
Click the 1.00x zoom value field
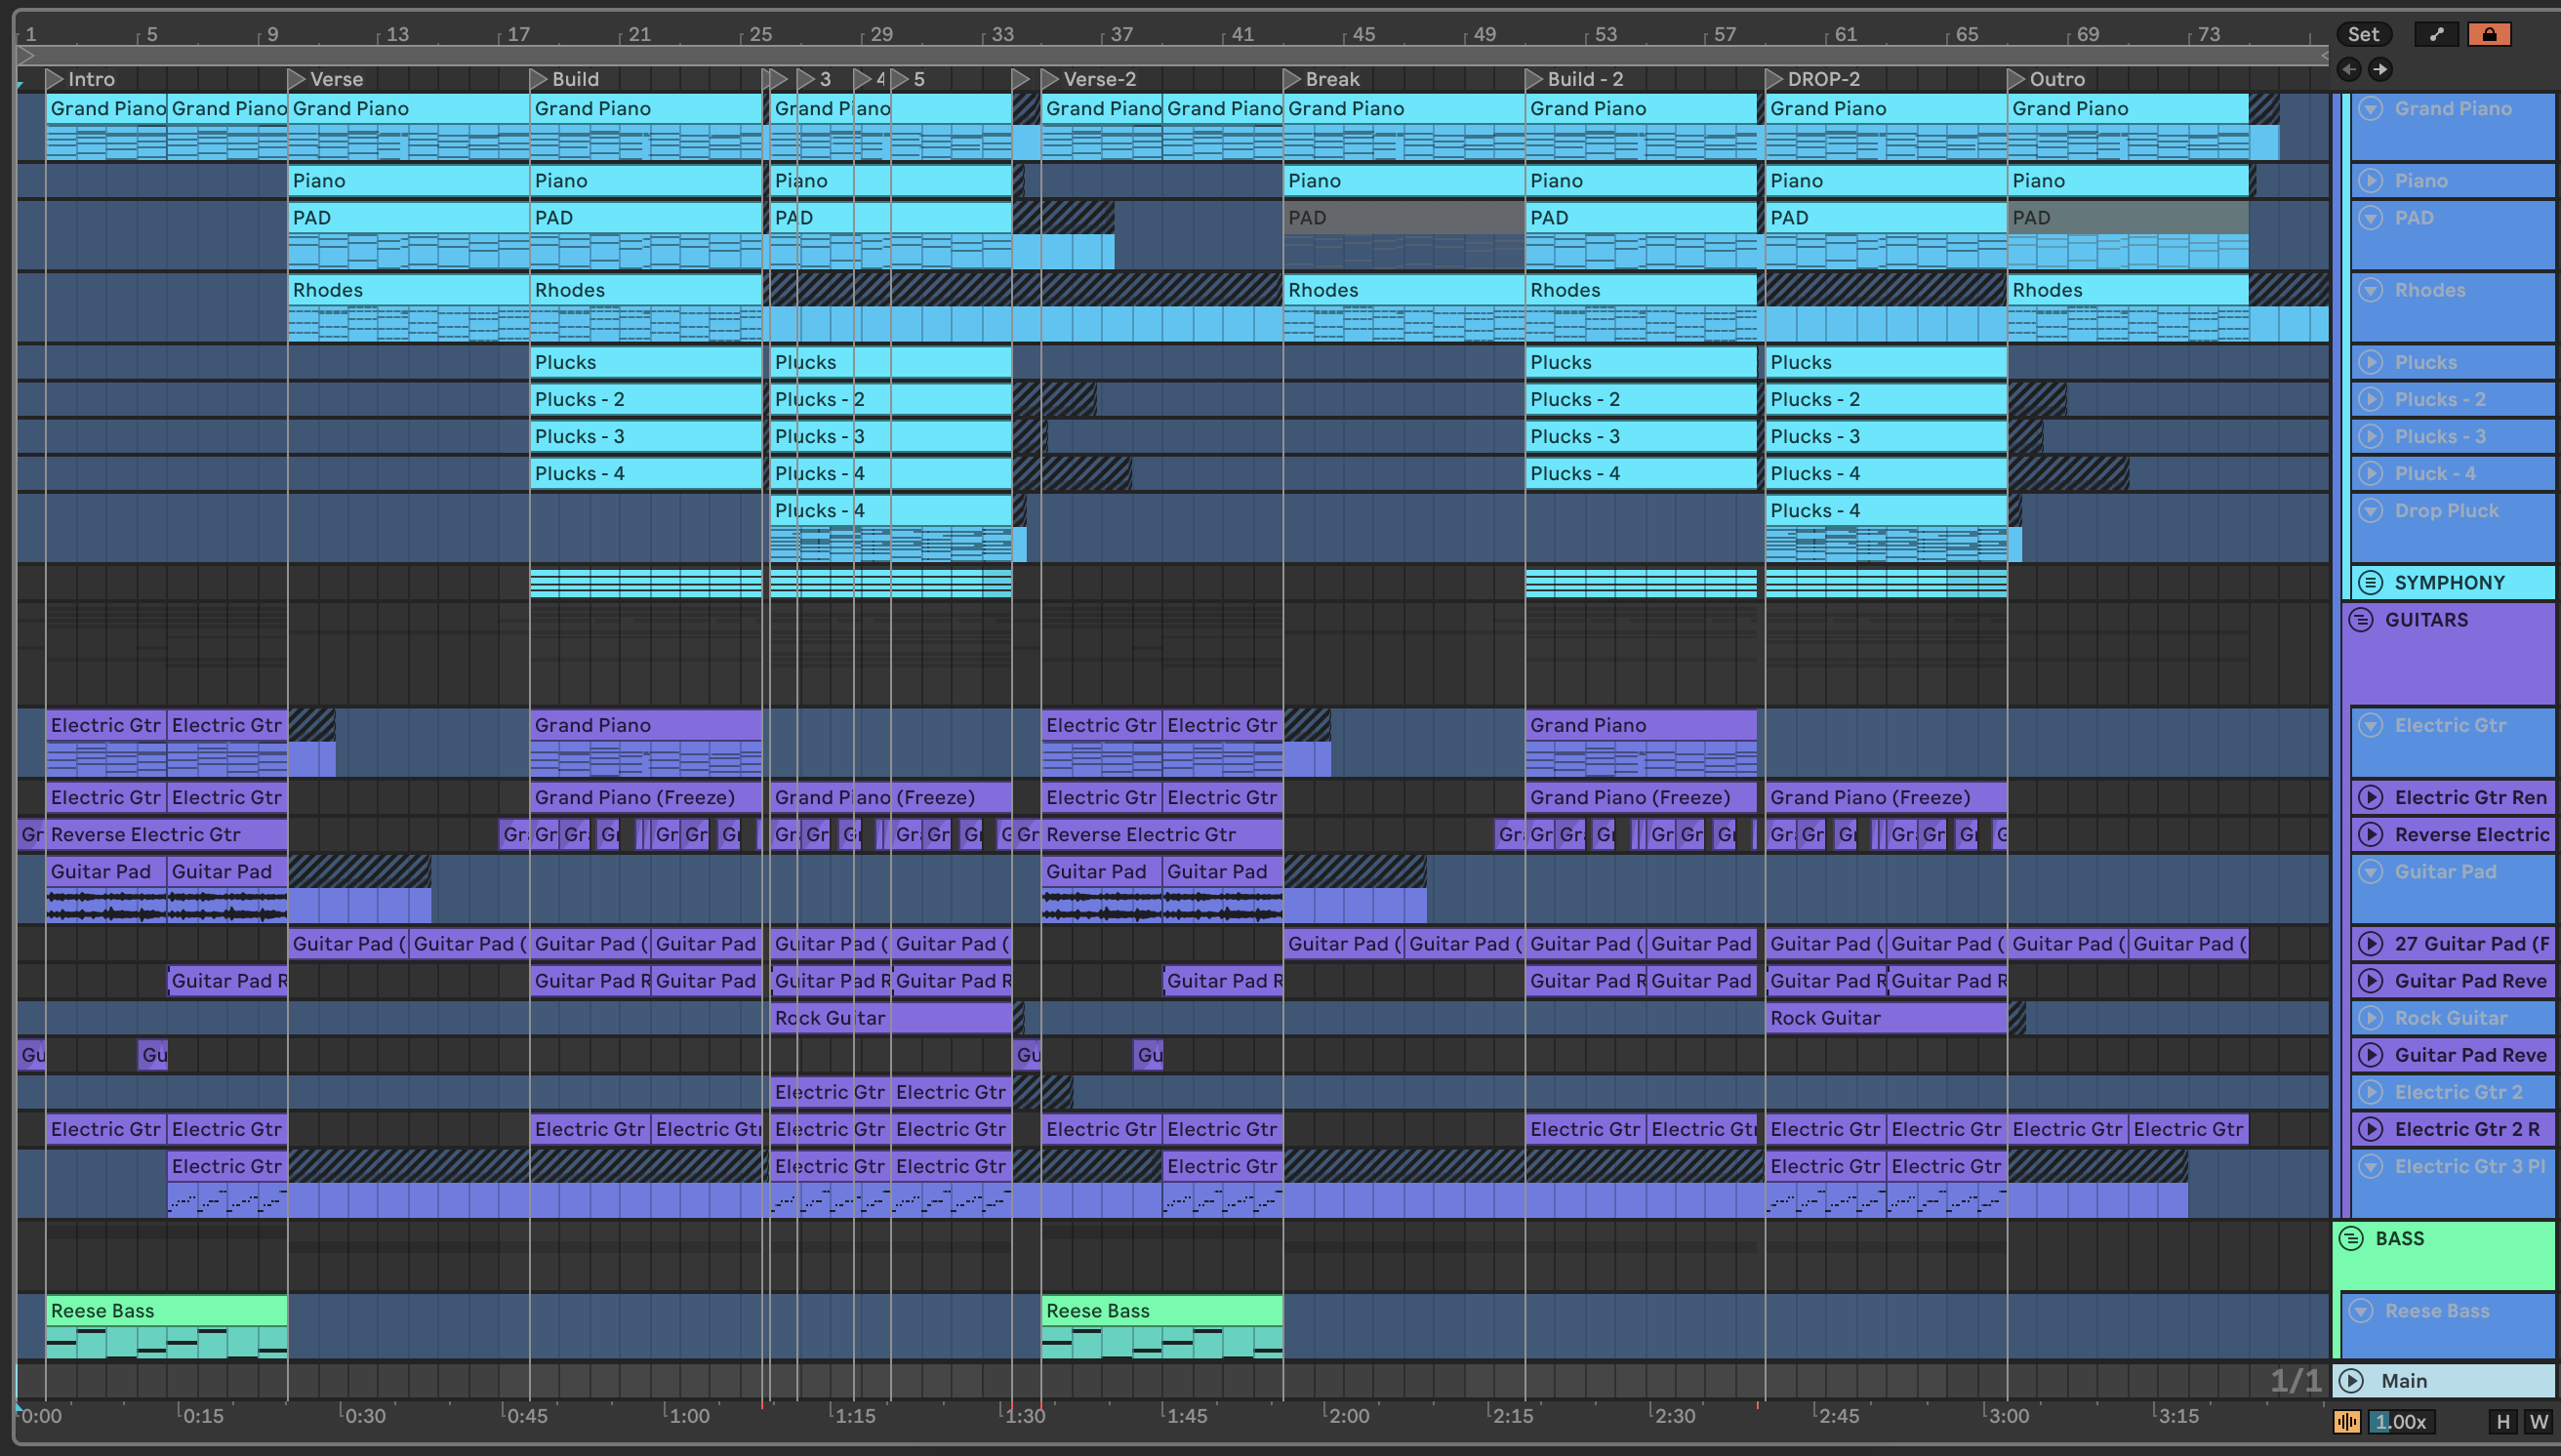click(2400, 1421)
